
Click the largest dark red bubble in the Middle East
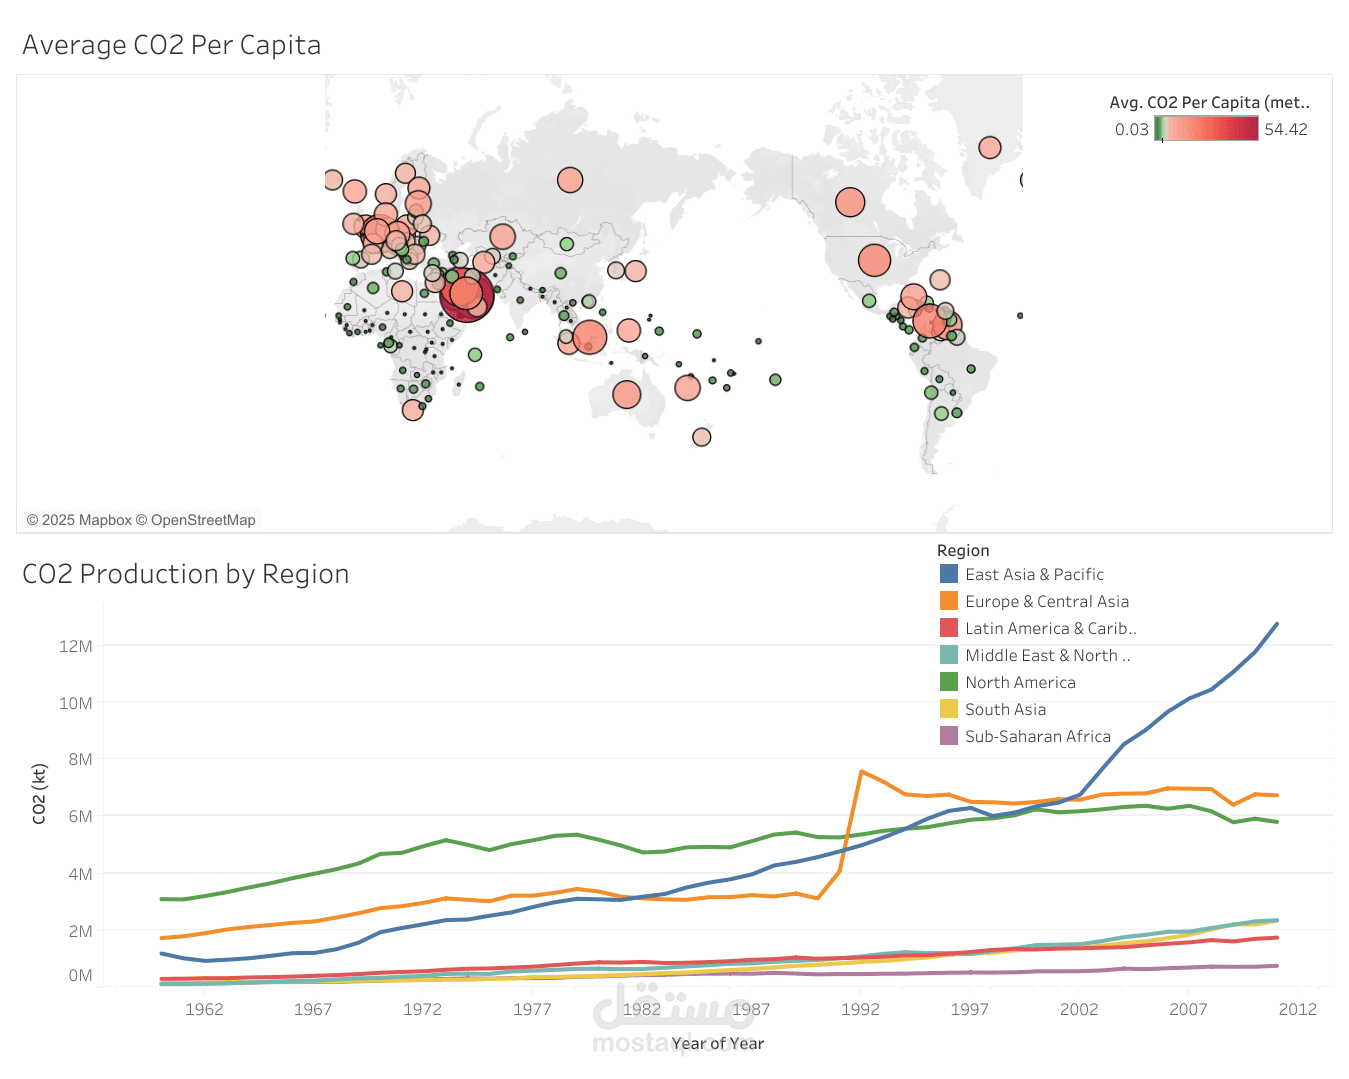pyautogui.click(x=467, y=294)
